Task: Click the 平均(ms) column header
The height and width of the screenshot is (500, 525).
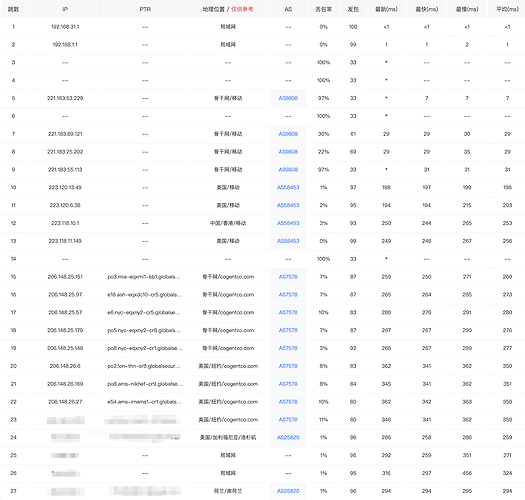Action: click(507, 9)
